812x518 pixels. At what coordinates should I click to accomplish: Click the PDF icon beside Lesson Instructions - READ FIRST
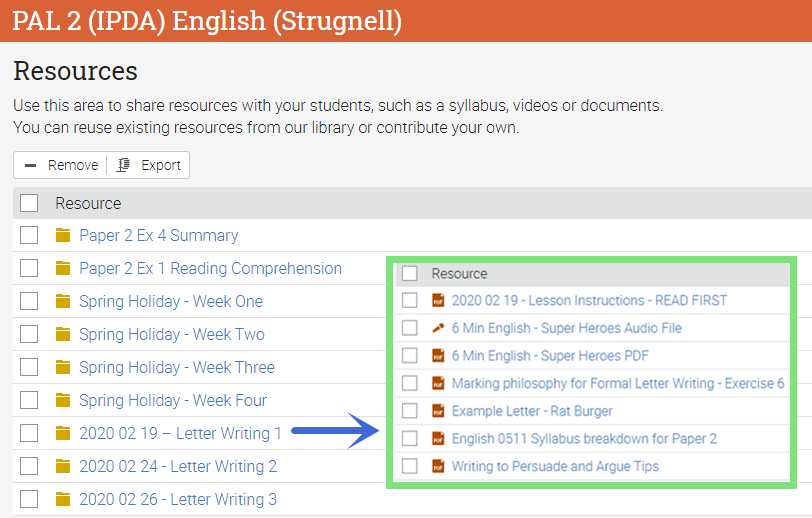(x=437, y=300)
